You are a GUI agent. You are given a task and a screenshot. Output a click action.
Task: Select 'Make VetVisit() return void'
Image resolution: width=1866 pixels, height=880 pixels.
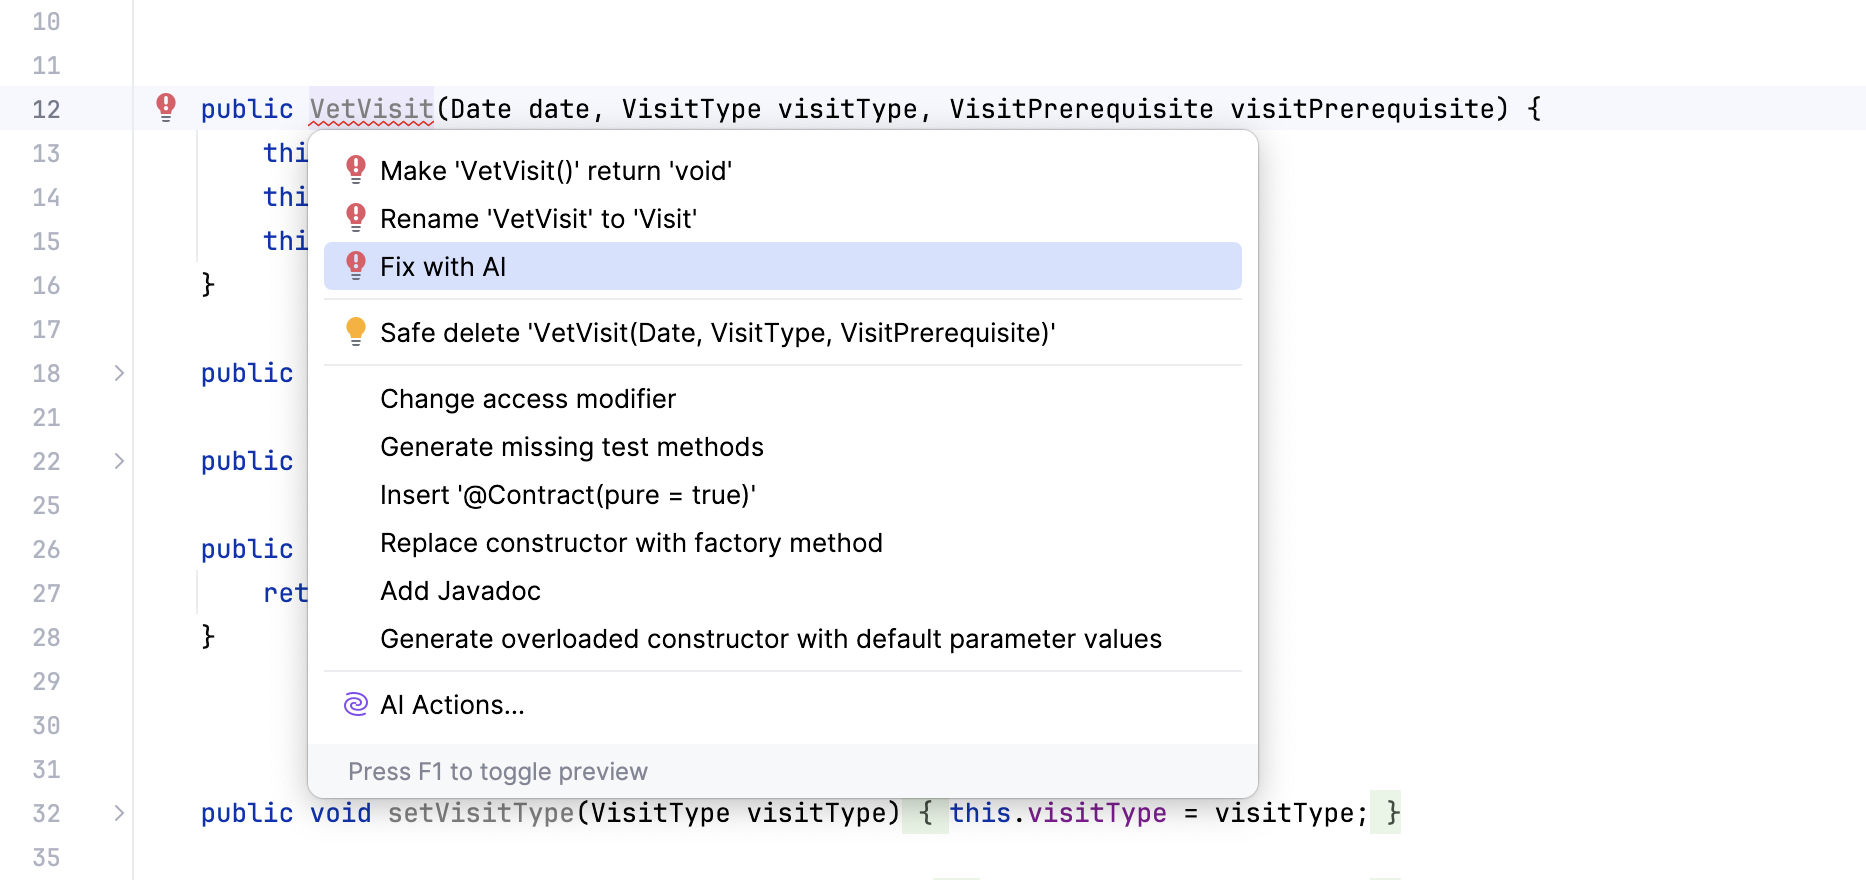point(555,170)
